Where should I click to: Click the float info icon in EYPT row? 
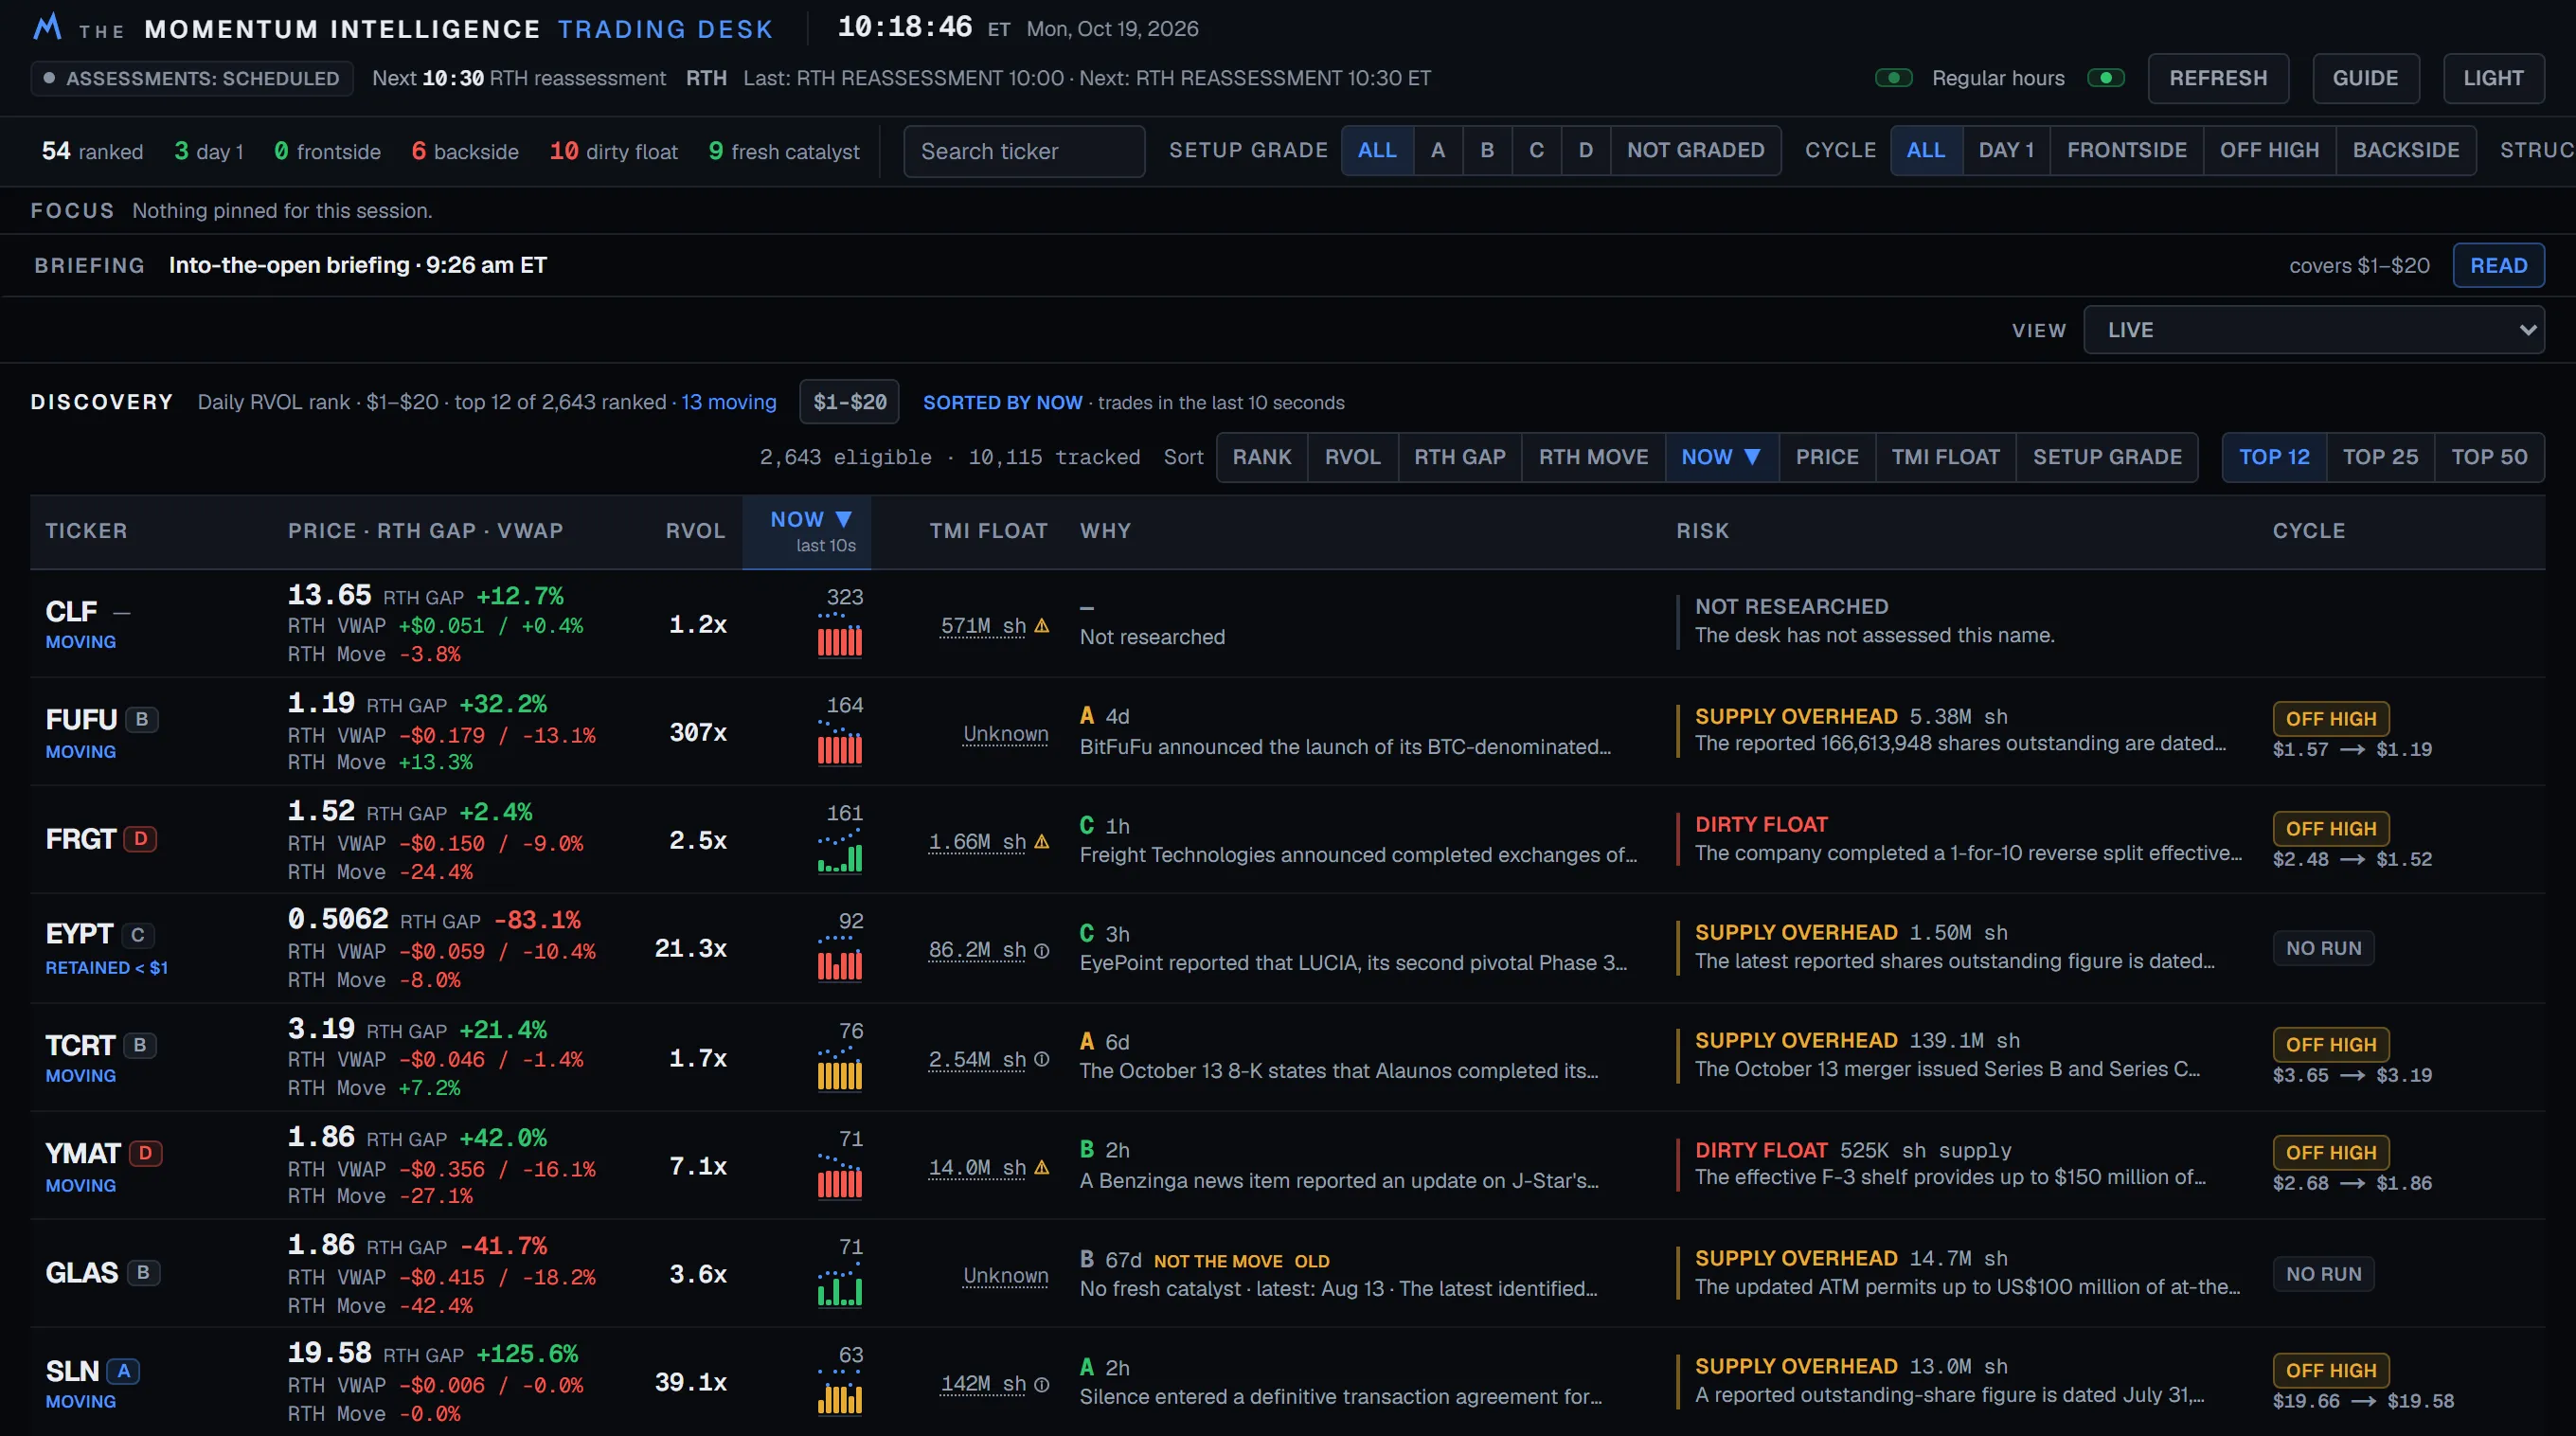coord(1041,950)
